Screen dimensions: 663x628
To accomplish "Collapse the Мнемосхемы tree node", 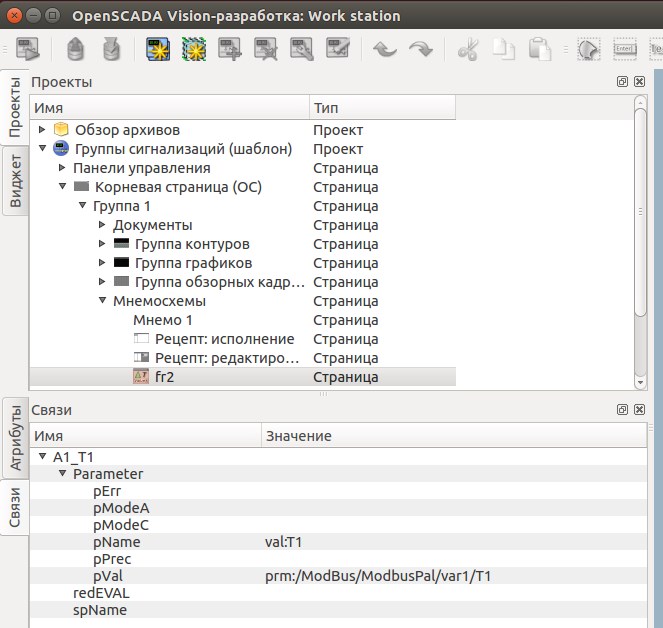I will pos(102,301).
